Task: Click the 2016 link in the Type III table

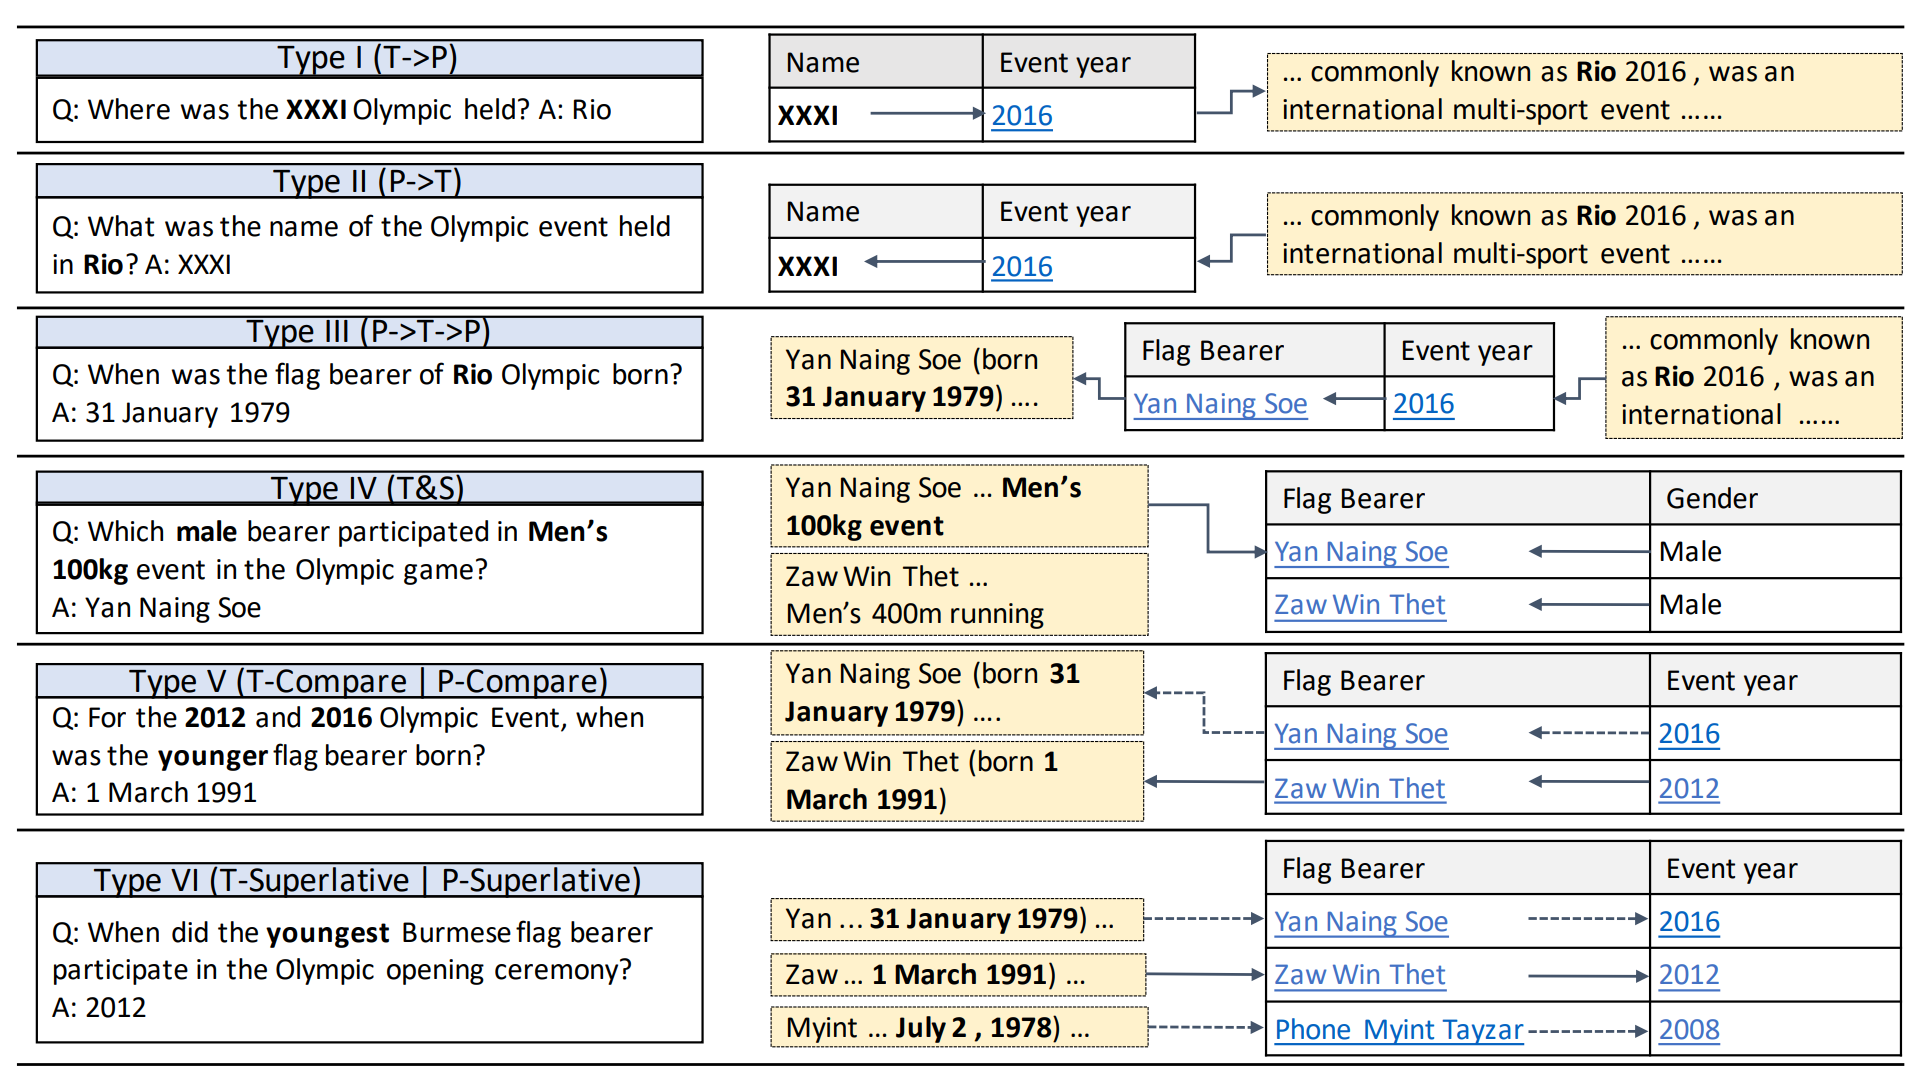Action: [1423, 404]
